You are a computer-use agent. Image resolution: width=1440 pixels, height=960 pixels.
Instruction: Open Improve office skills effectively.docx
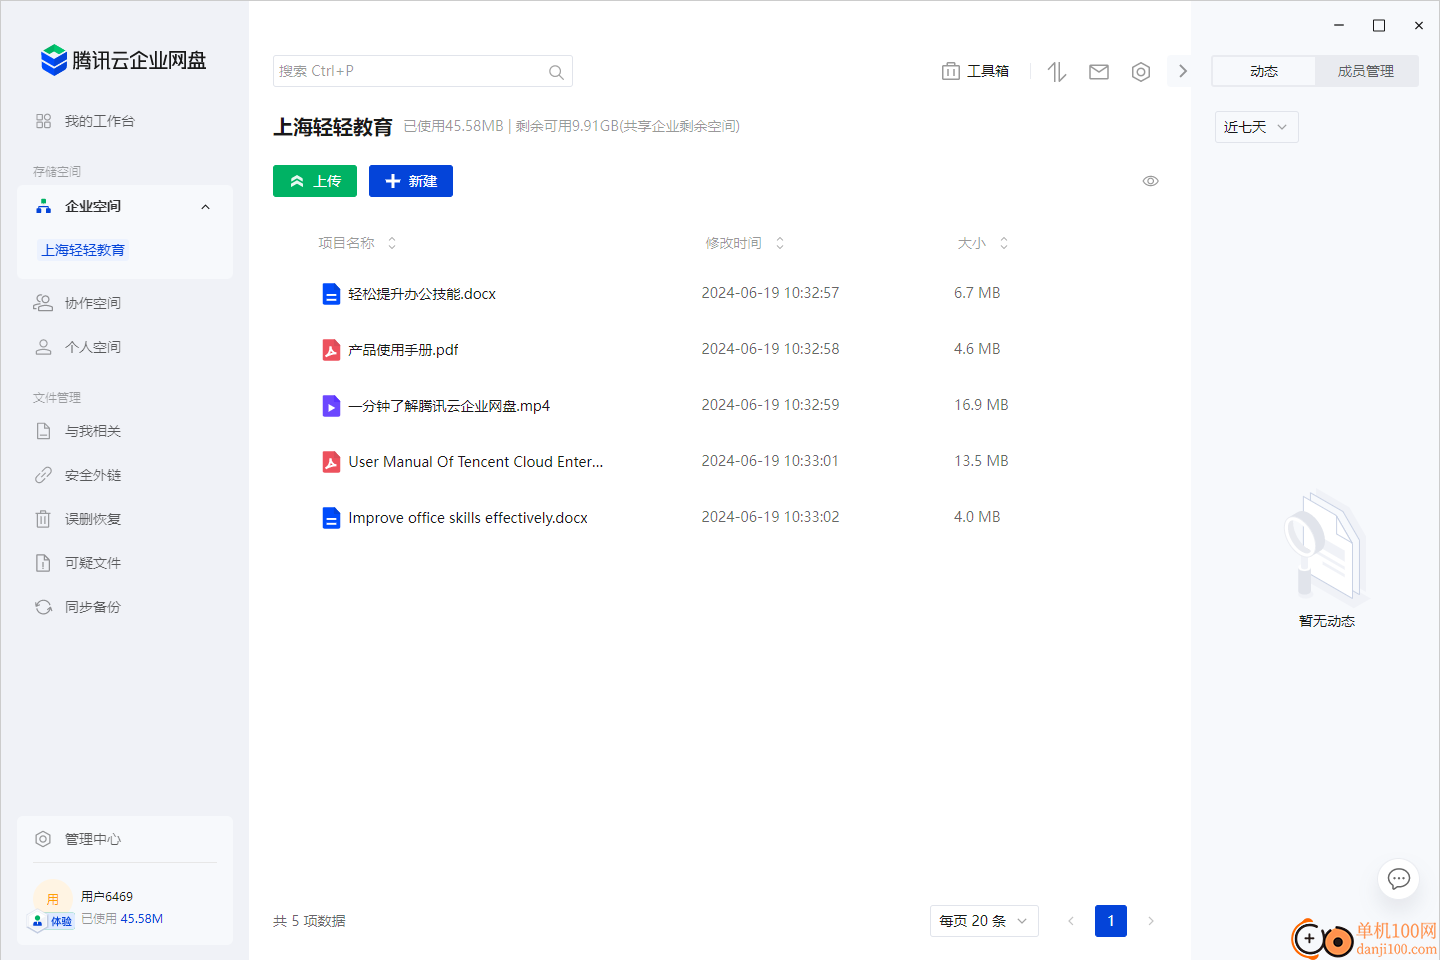(x=468, y=518)
